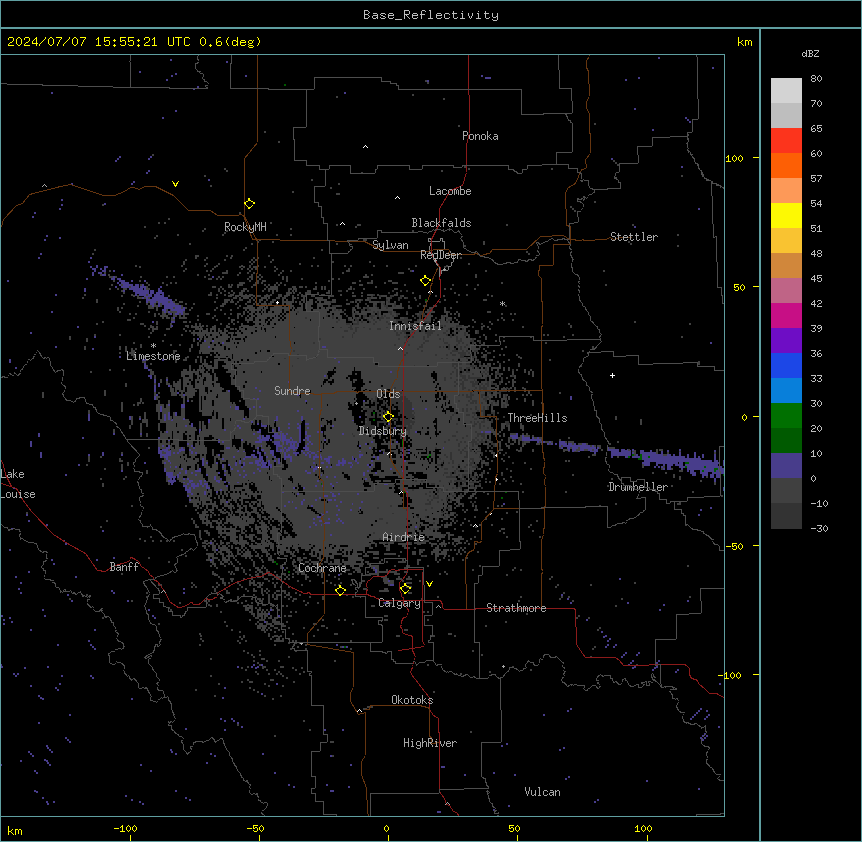This screenshot has width=862, height=842.
Task: Click the Airdrie city label
Action: [403, 537]
